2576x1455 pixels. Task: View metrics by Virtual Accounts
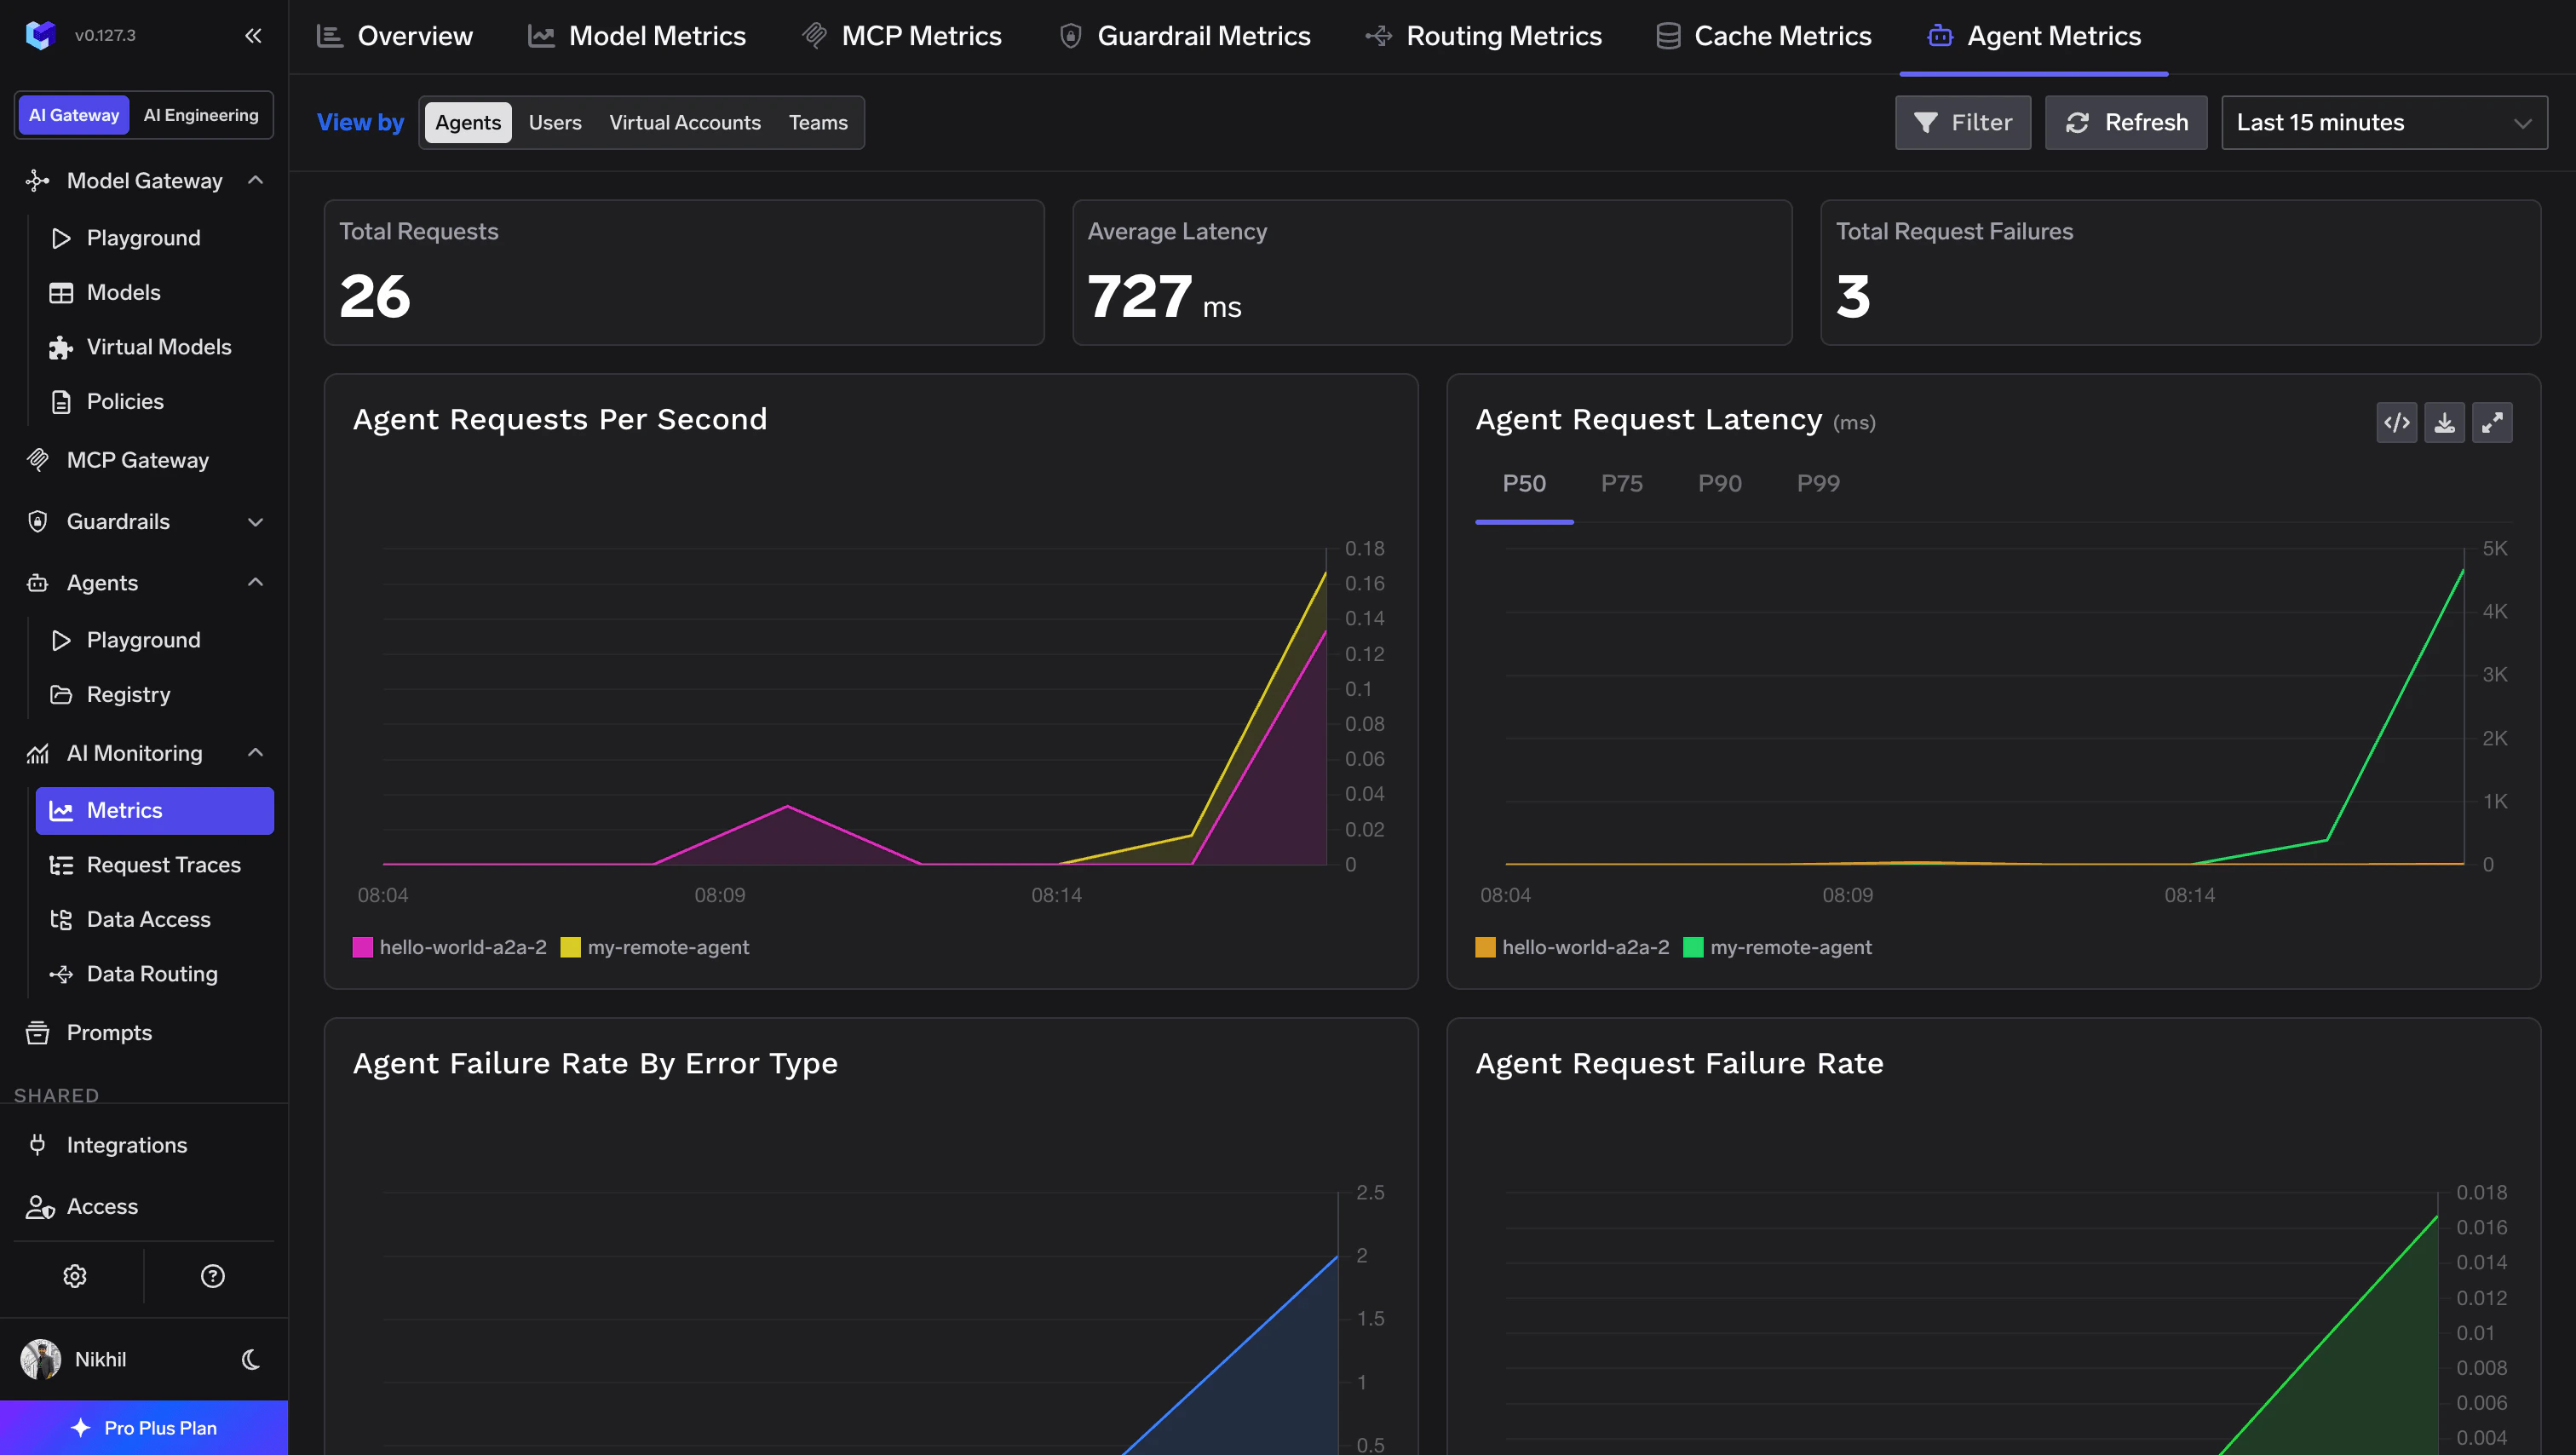tap(685, 122)
